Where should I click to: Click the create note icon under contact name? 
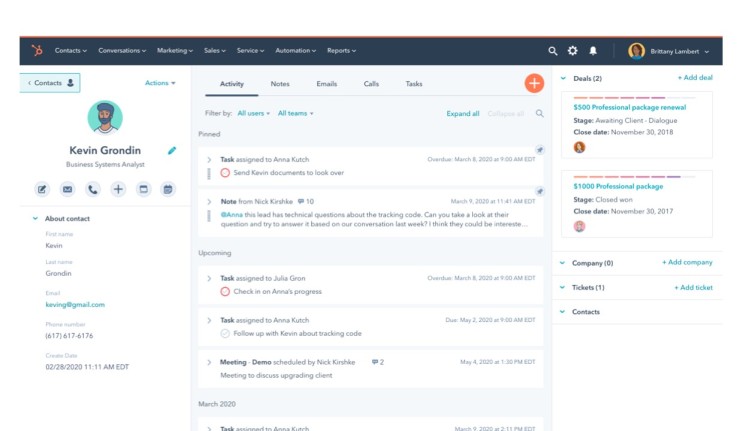pyautogui.click(x=43, y=188)
